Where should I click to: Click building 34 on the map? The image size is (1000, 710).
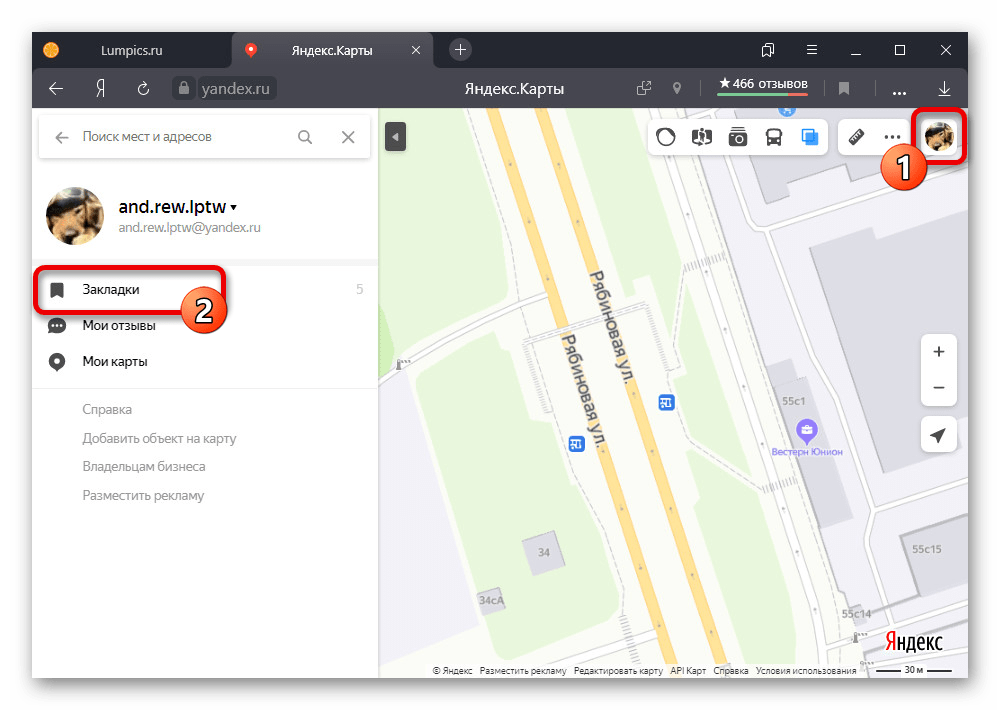click(x=543, y=552)
